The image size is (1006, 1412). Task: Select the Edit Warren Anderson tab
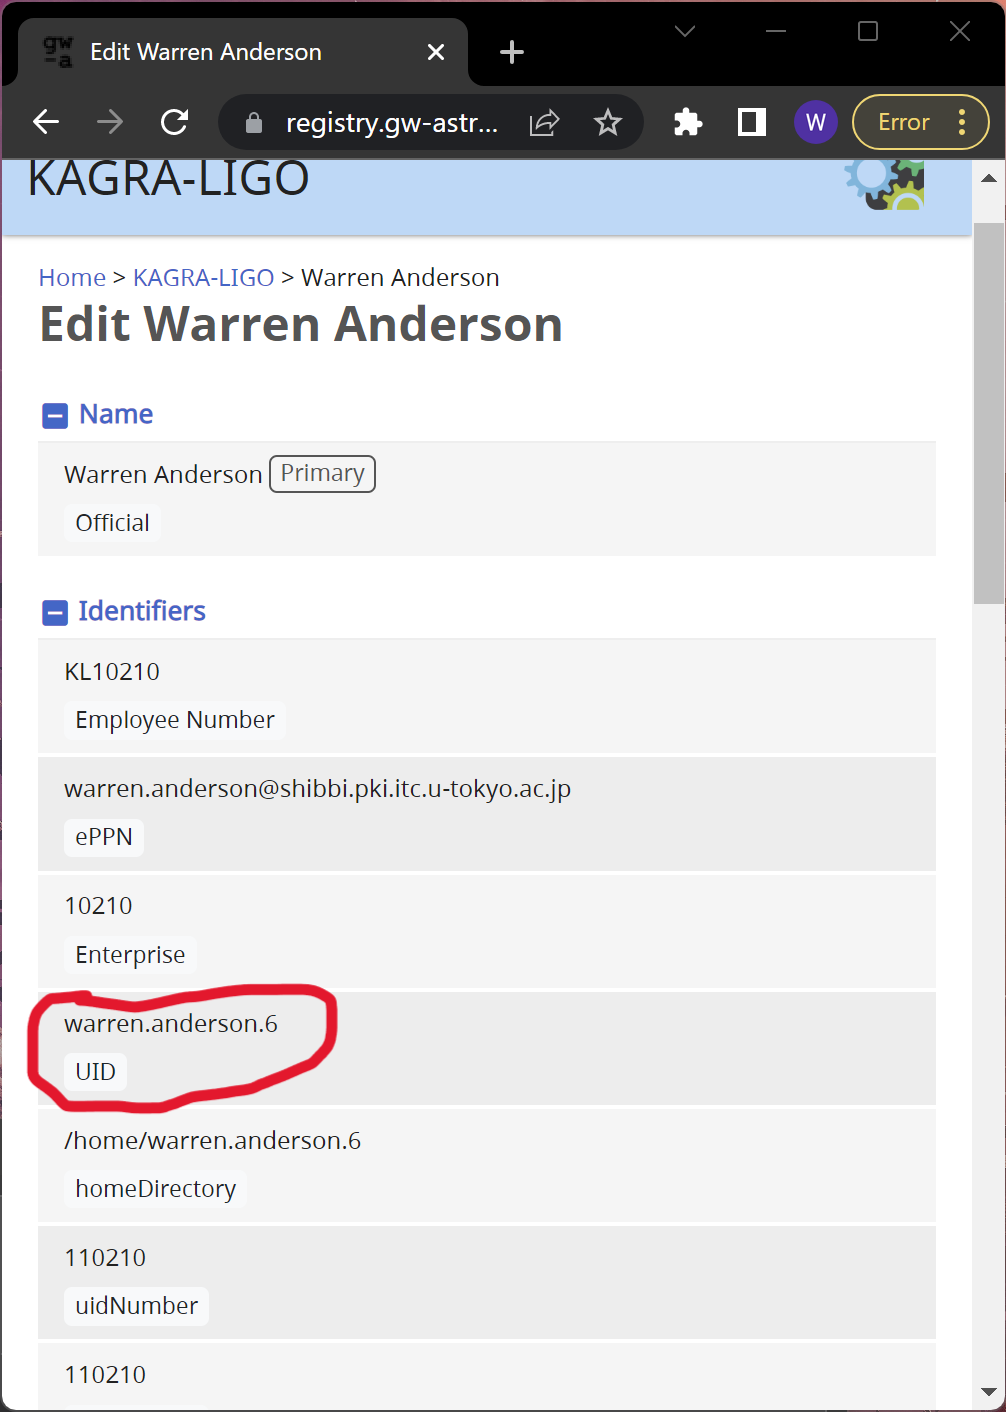click(206, 52)
